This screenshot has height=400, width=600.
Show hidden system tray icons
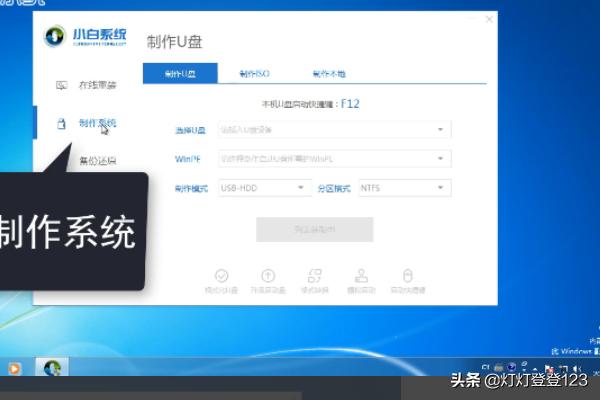pyautogui.click(x=535, y=369)
